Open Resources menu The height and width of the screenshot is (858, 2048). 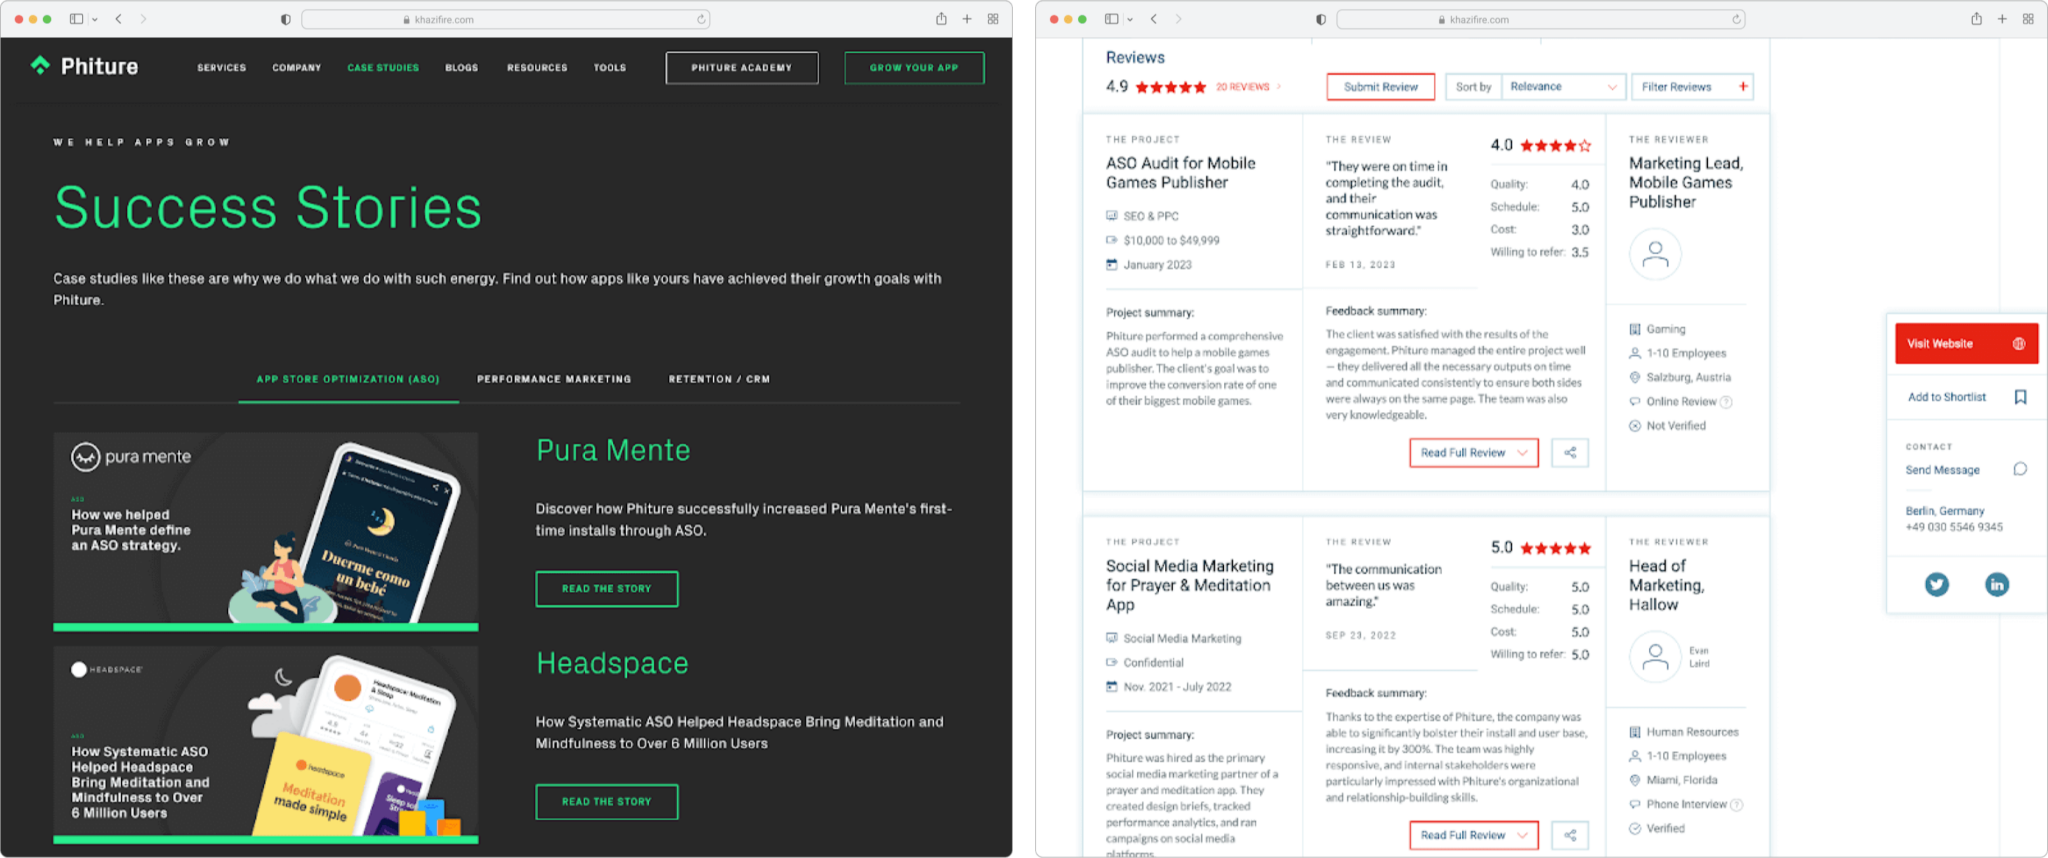tap(537, 68)
